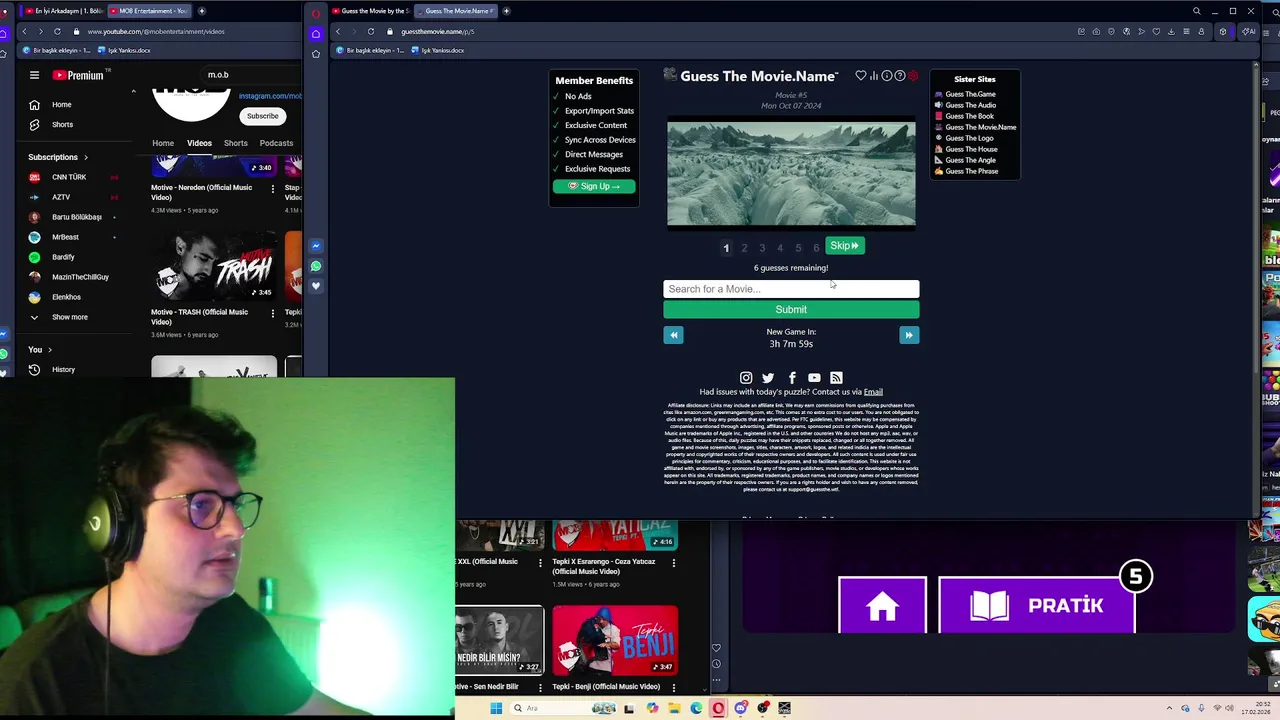The width and height of the screenshot is (1280, 720).
Task: Open the YouTube hamburger menu
Action: (34, 75)
